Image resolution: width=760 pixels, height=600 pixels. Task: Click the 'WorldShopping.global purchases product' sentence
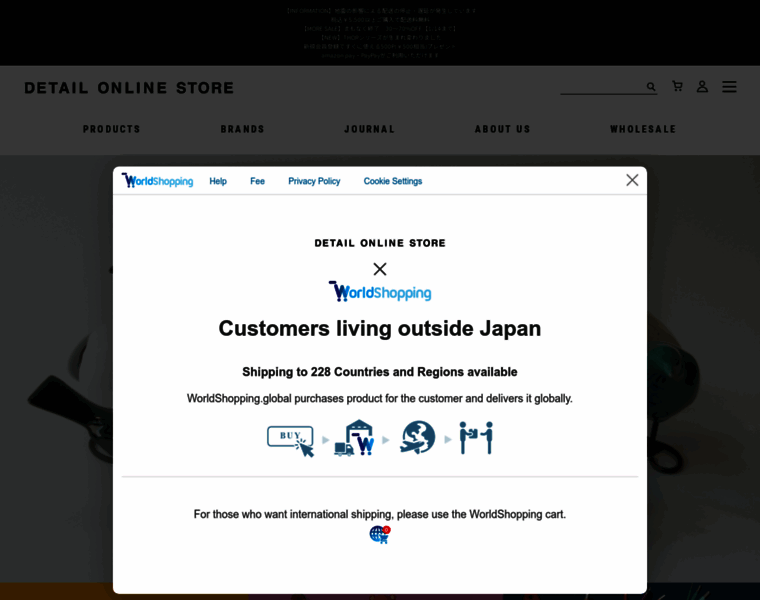(380, 398)
